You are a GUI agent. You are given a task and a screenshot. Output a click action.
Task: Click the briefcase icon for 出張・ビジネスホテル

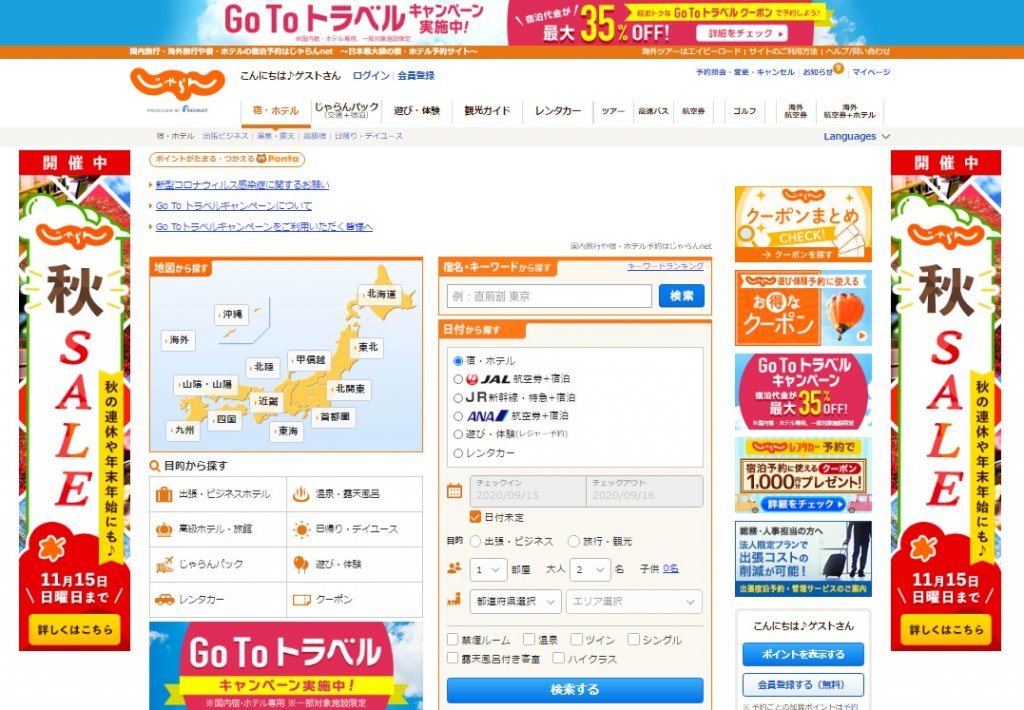[164, 494]
